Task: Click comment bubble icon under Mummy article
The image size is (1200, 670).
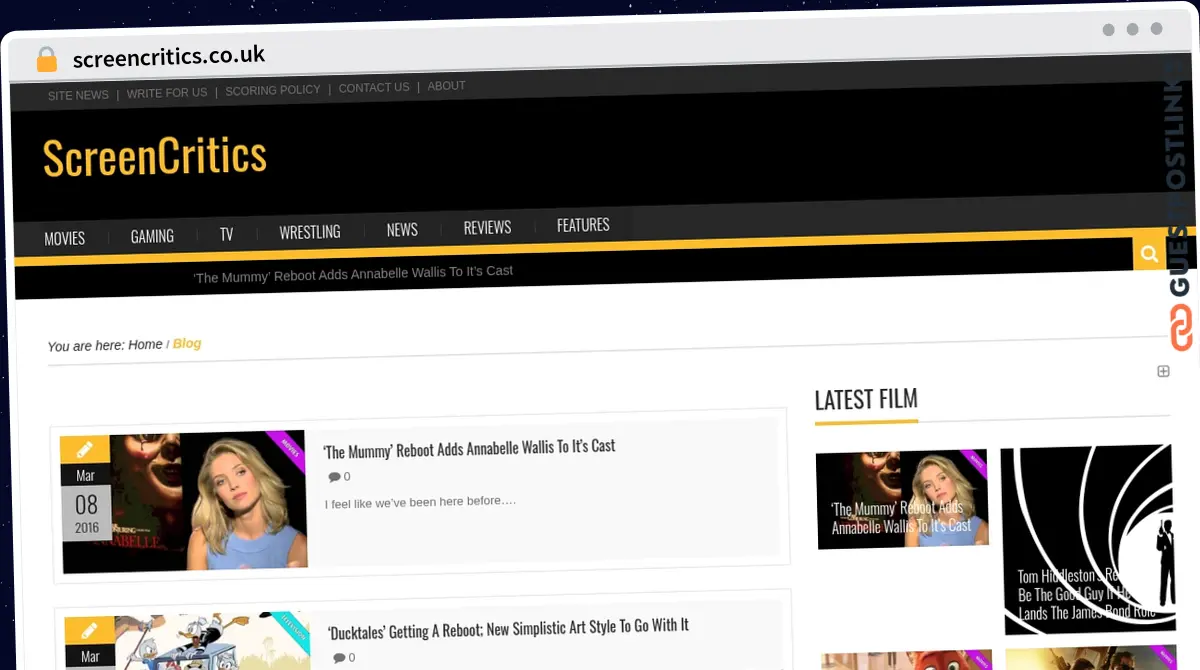Action: click(x=334, y=477)
